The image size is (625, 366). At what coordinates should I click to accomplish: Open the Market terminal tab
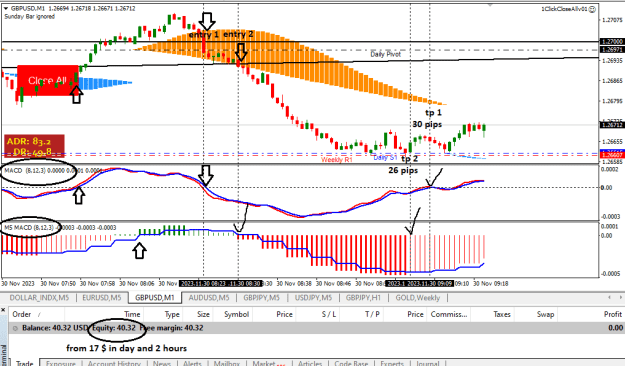click(268, 363)
